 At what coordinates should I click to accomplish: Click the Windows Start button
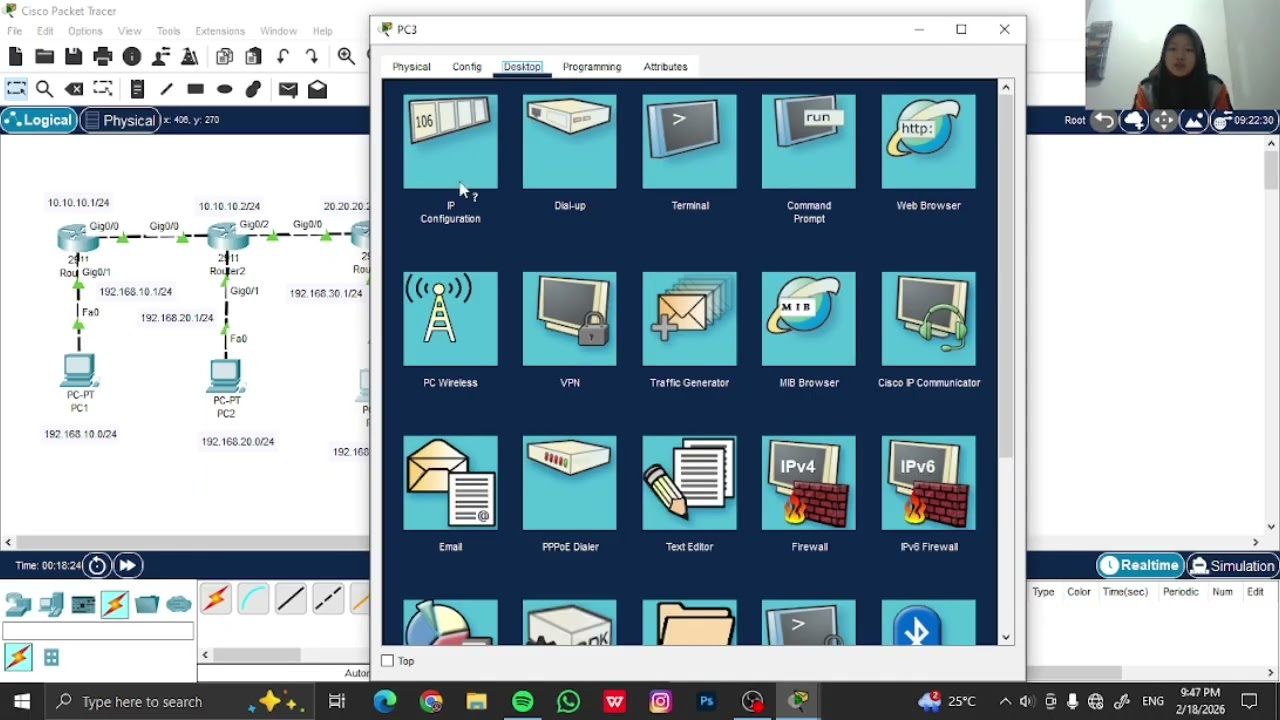[x=22, y=702]
